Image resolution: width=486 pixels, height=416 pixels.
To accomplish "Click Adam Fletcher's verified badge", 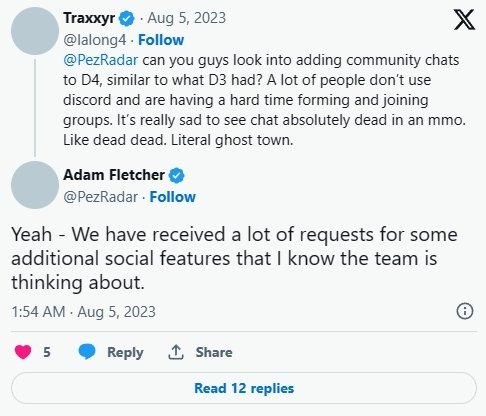I will point(176,175).
